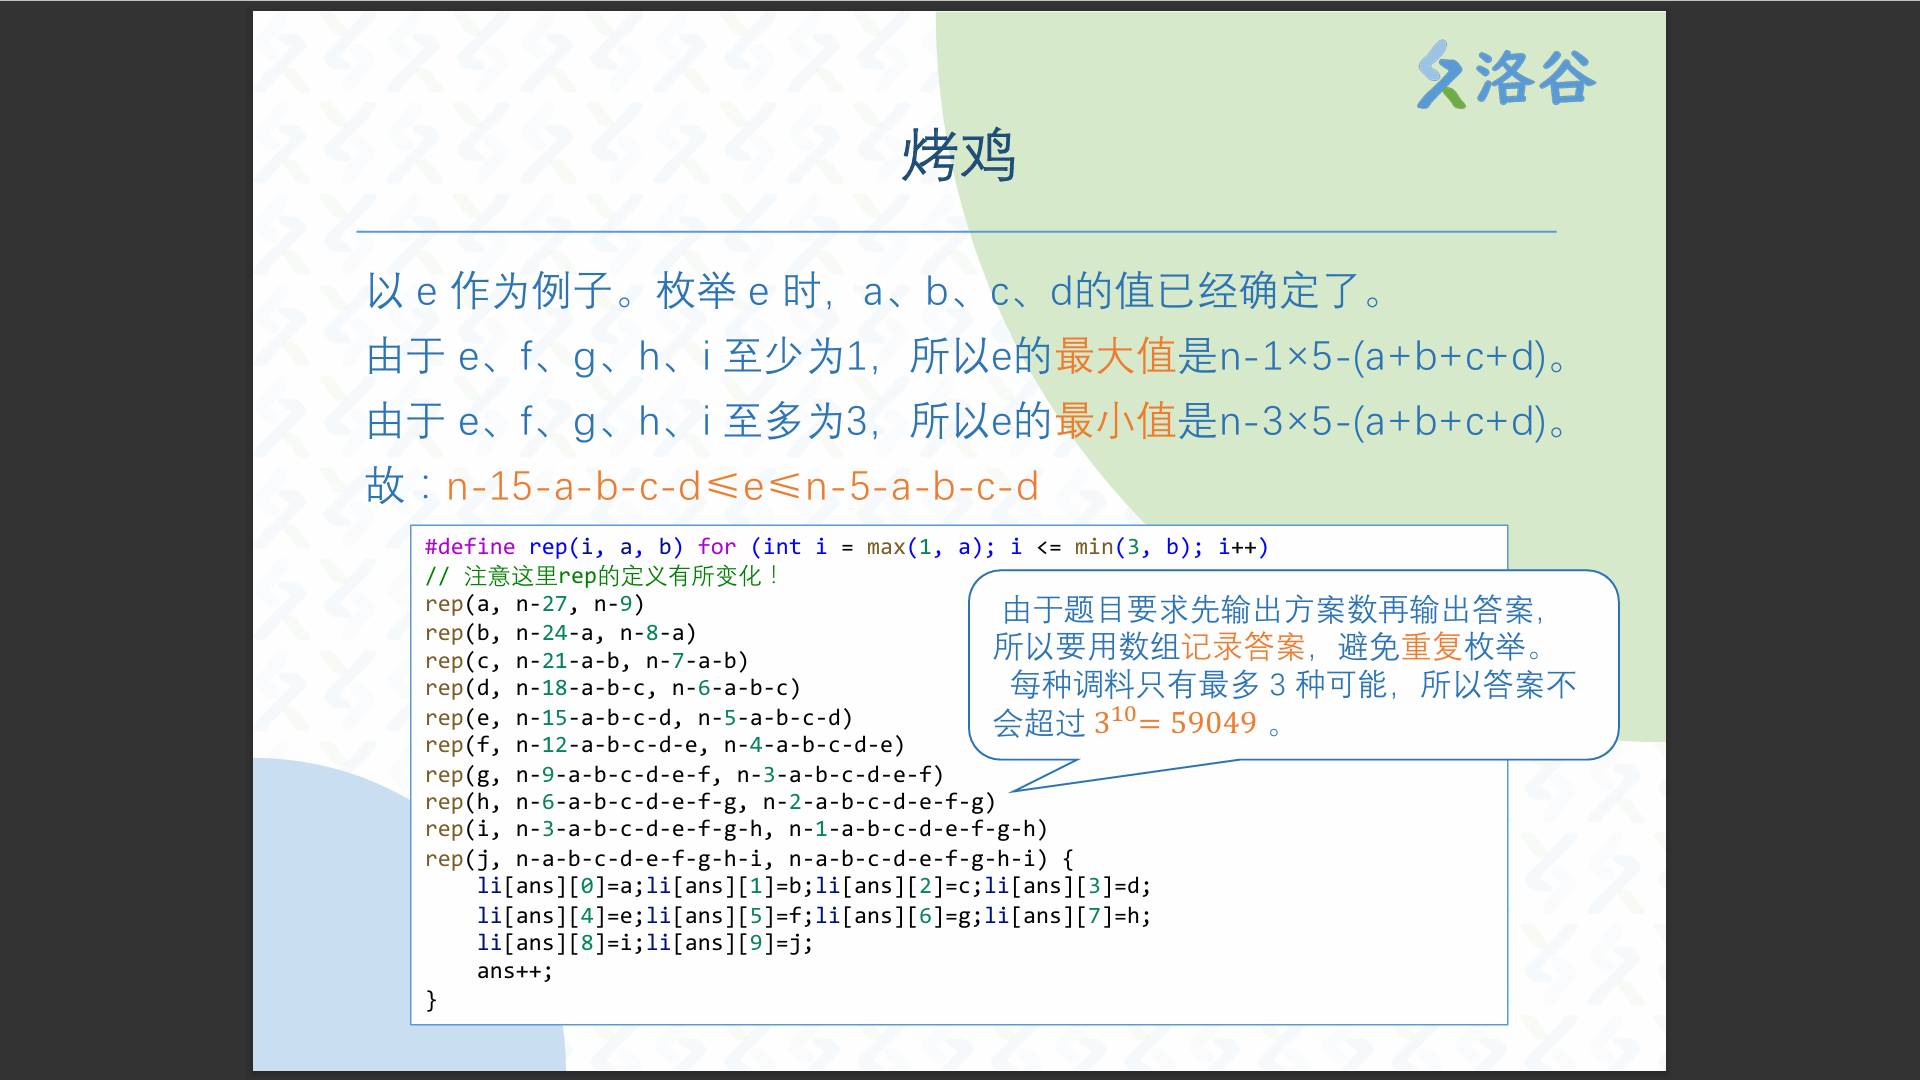
Task: Click the 'ans++;' statement
Action: click(x=515, y=971)
